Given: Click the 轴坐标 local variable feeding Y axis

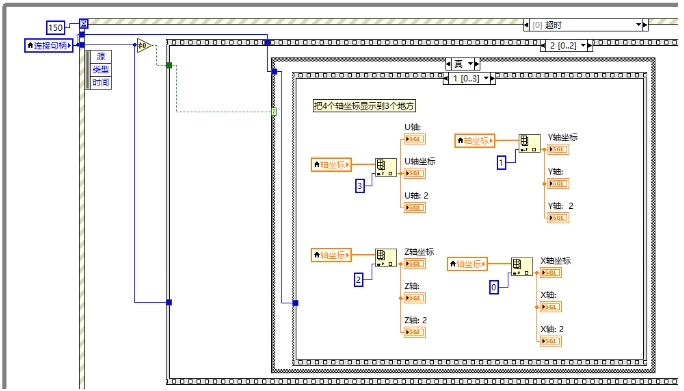Looking at the screenshot, I should coord(474,141).
